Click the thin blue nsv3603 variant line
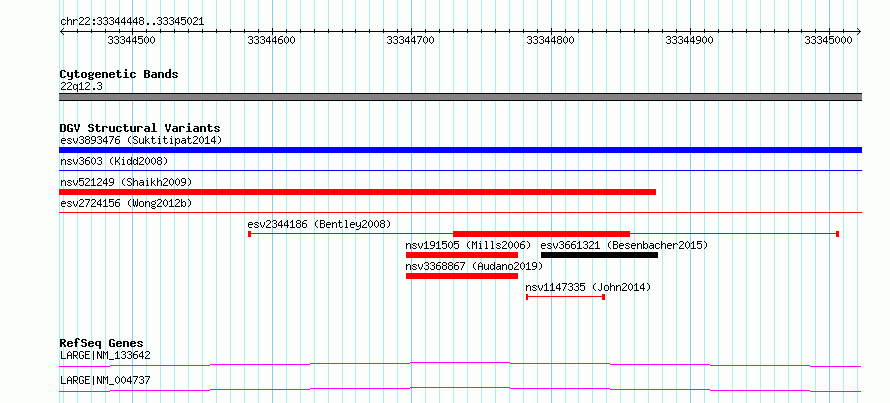 coord(460,170)
